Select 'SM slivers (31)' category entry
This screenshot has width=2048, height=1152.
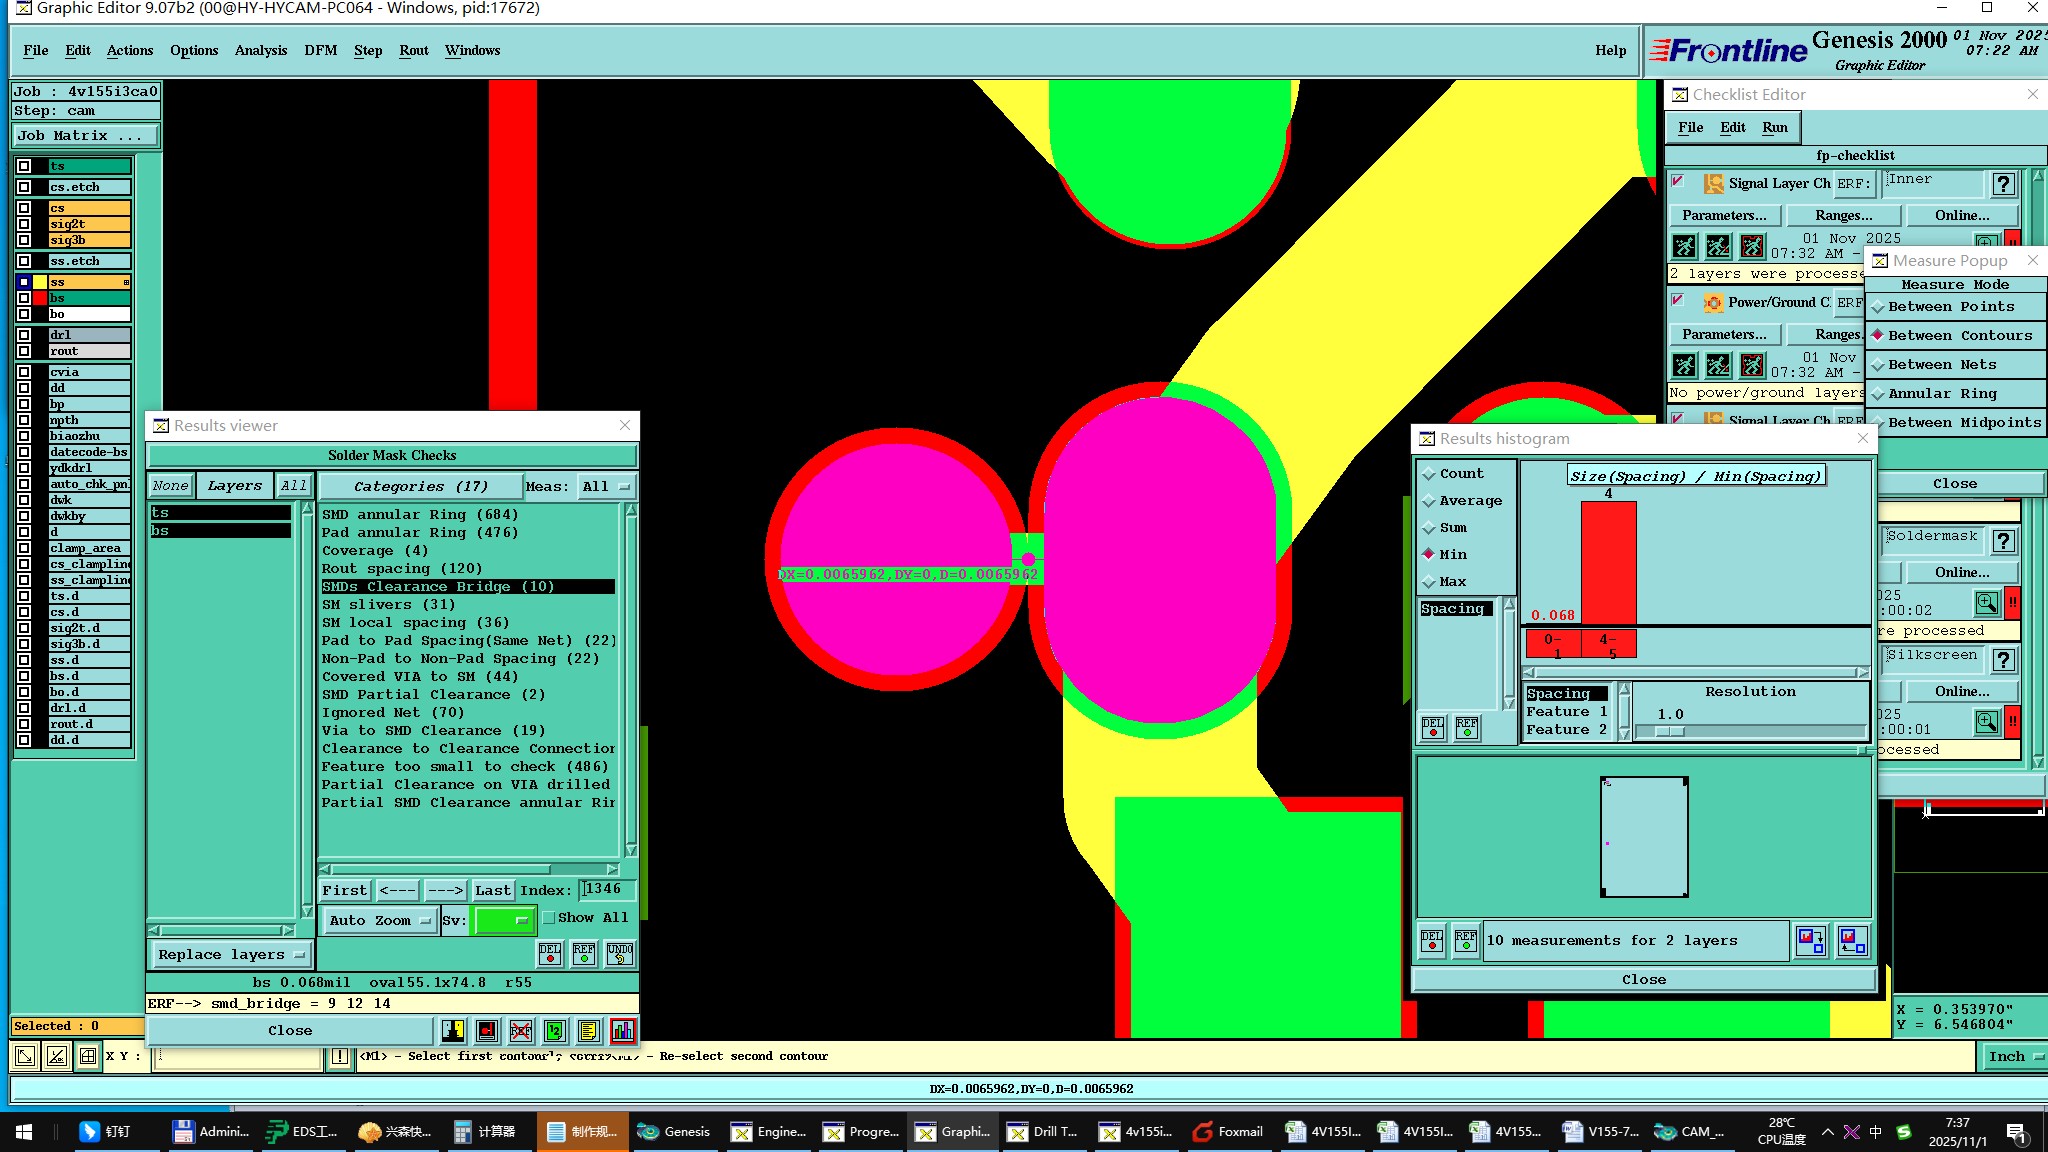[388, 604]
